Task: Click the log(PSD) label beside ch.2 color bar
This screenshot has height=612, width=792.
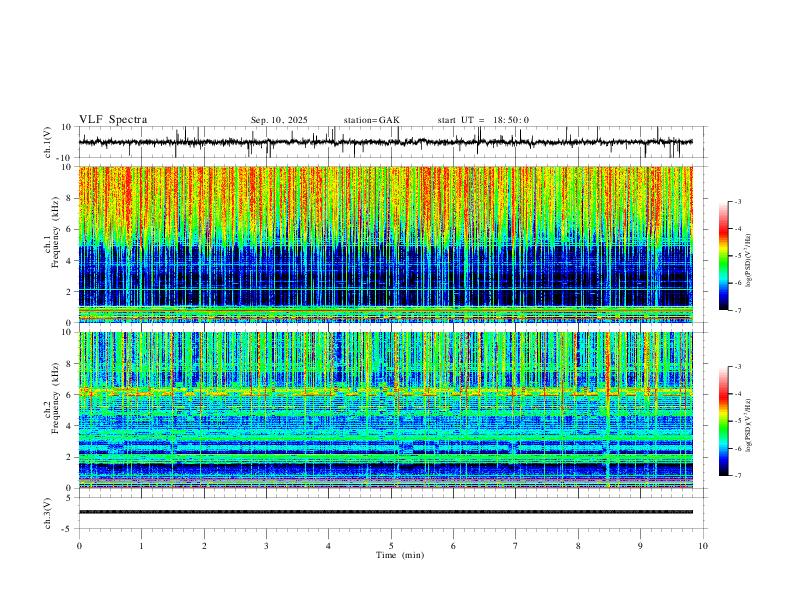Action: [x=748, y=425]
